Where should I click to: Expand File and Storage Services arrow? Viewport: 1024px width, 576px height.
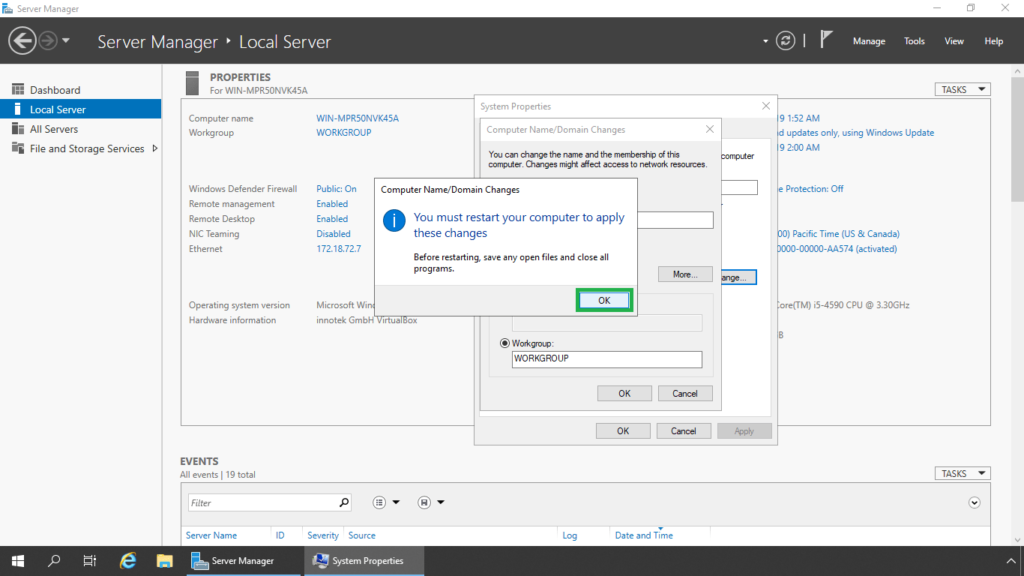155,148
